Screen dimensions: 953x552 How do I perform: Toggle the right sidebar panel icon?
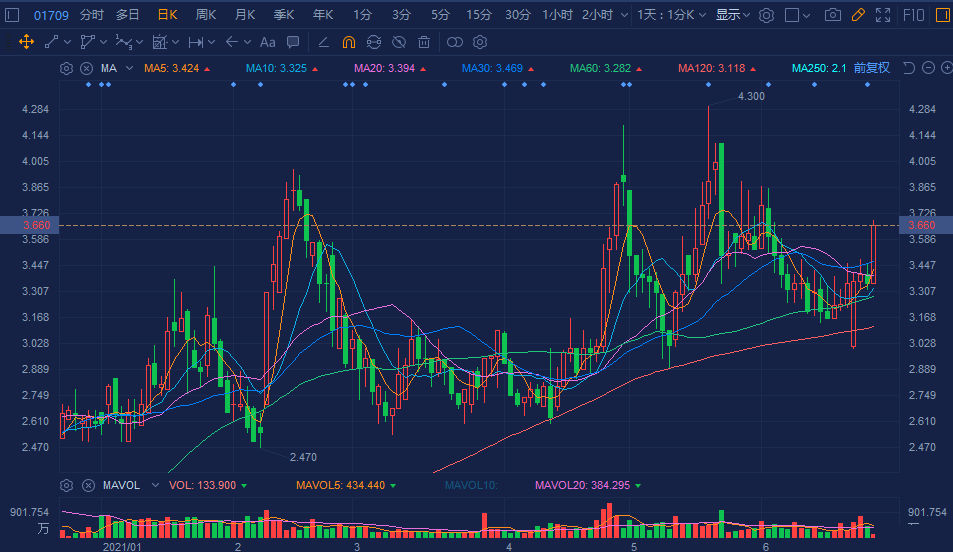click(943, 15)
